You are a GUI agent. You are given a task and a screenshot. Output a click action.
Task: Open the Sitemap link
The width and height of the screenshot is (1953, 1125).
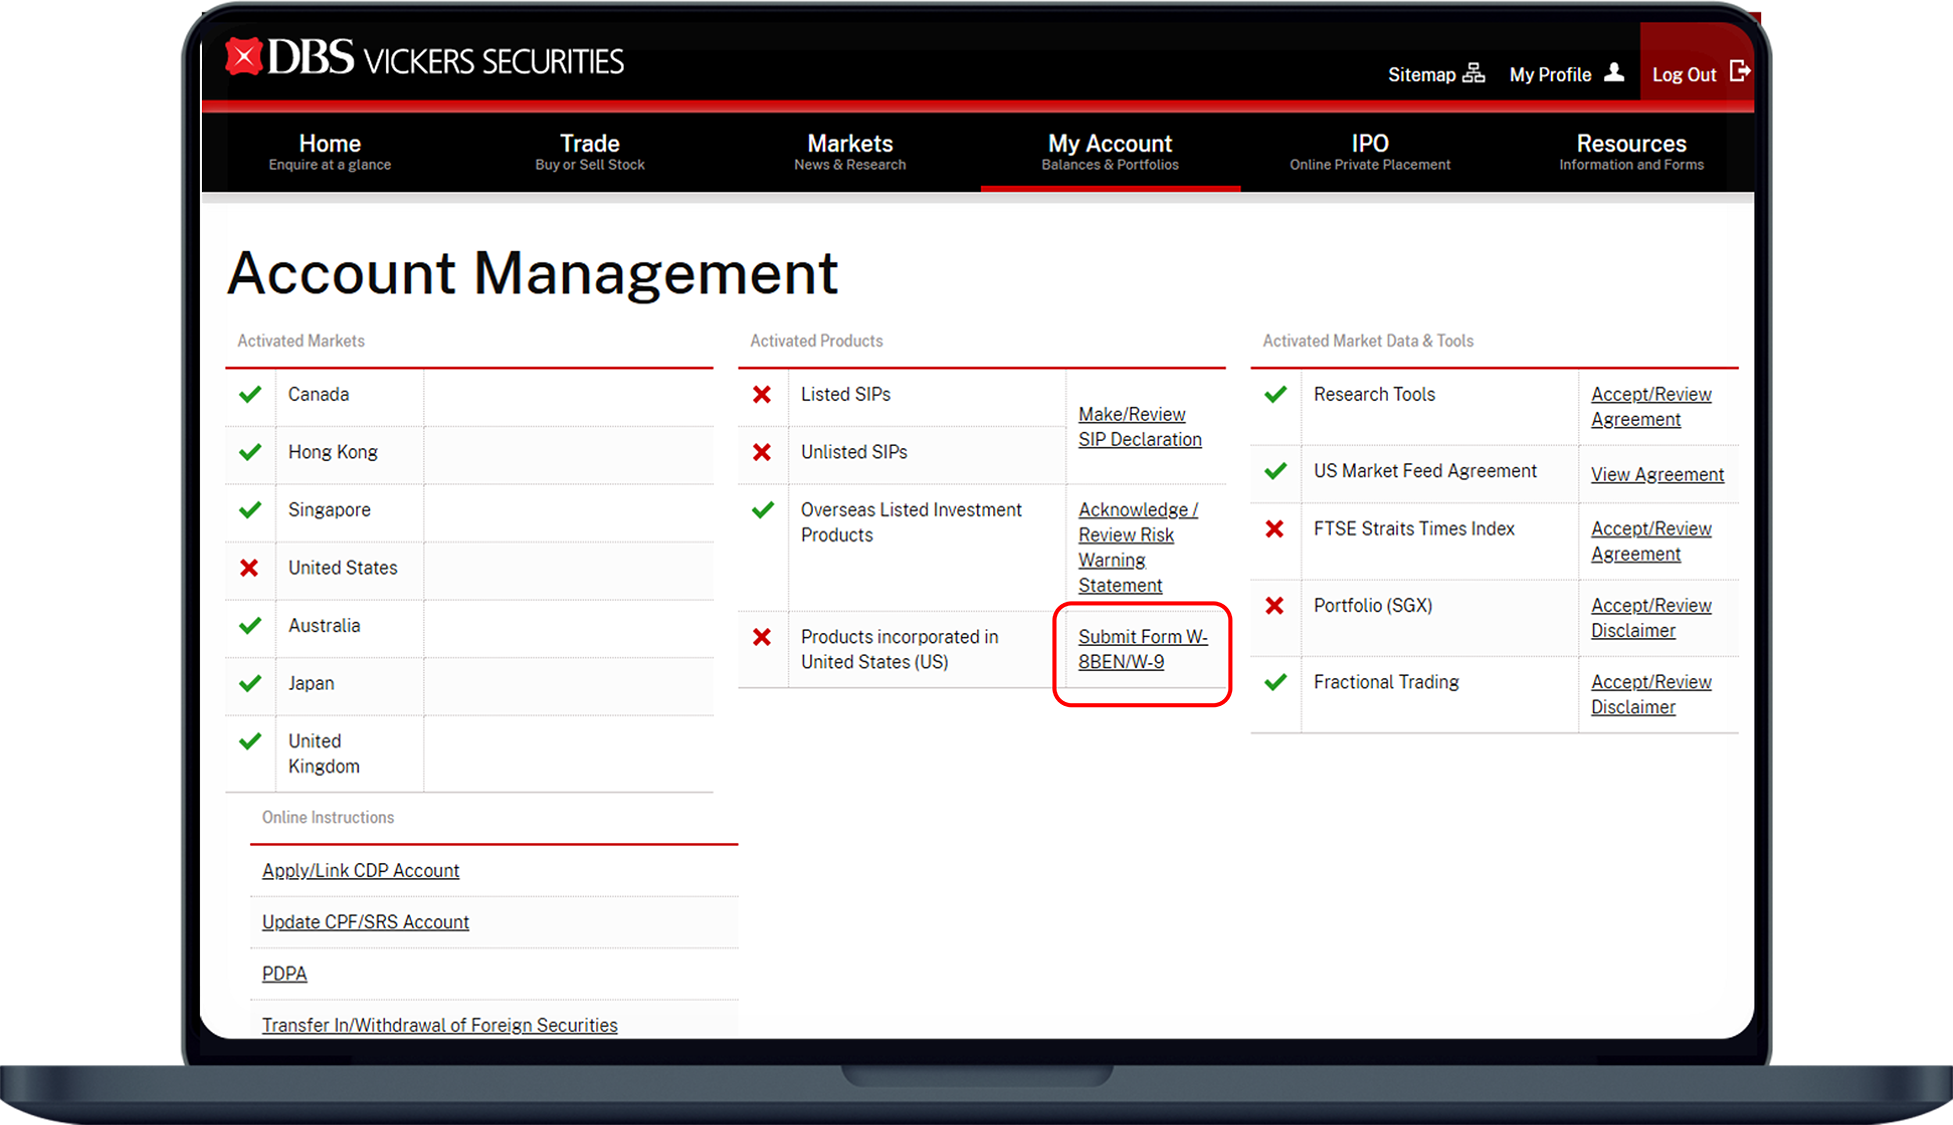coord(1422,75)
